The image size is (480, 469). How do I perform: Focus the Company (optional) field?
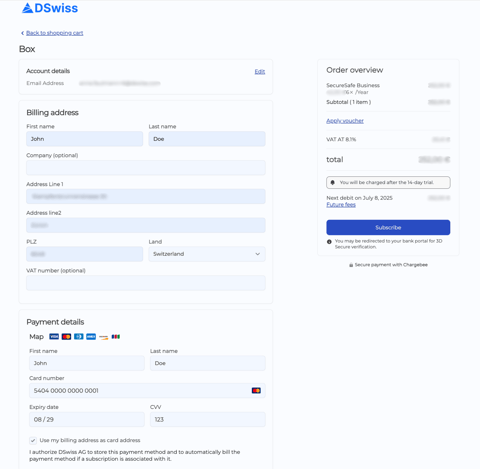click(146, 168)
